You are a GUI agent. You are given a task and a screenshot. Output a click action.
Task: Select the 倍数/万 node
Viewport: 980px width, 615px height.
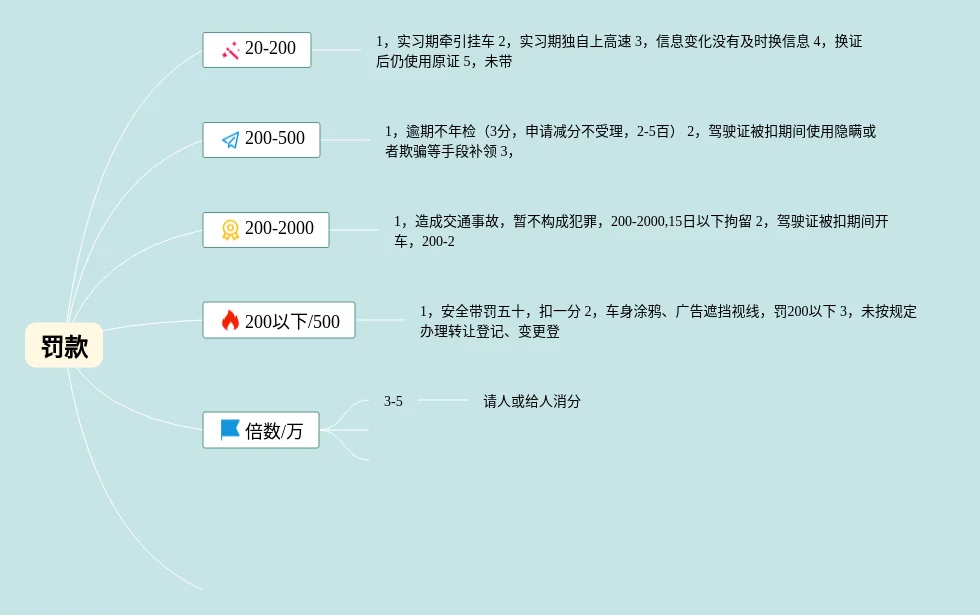[261, 430]
